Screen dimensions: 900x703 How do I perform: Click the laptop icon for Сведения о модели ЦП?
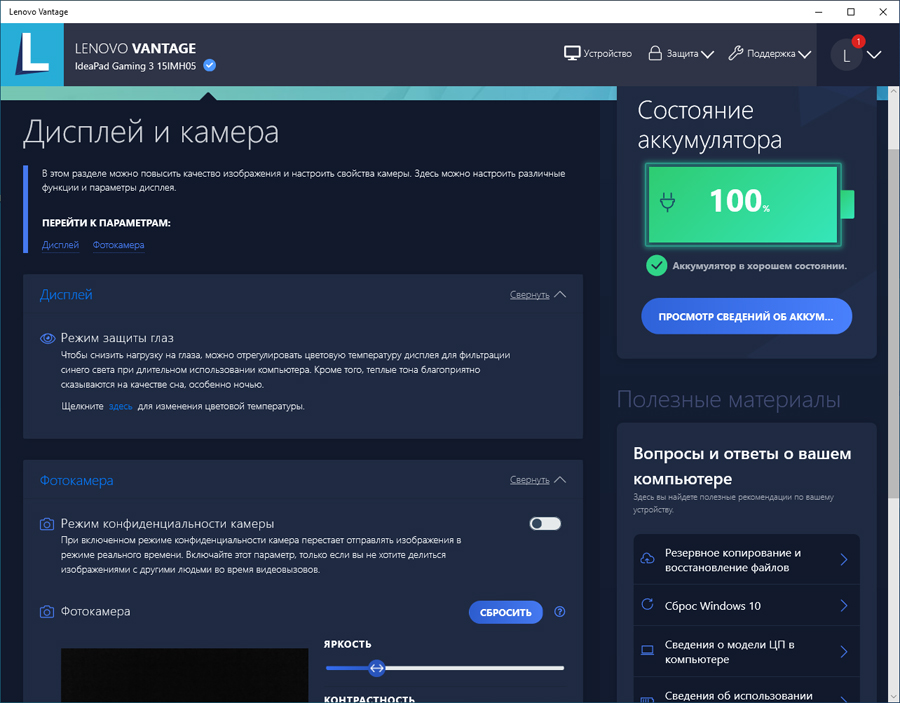point(647,651)
